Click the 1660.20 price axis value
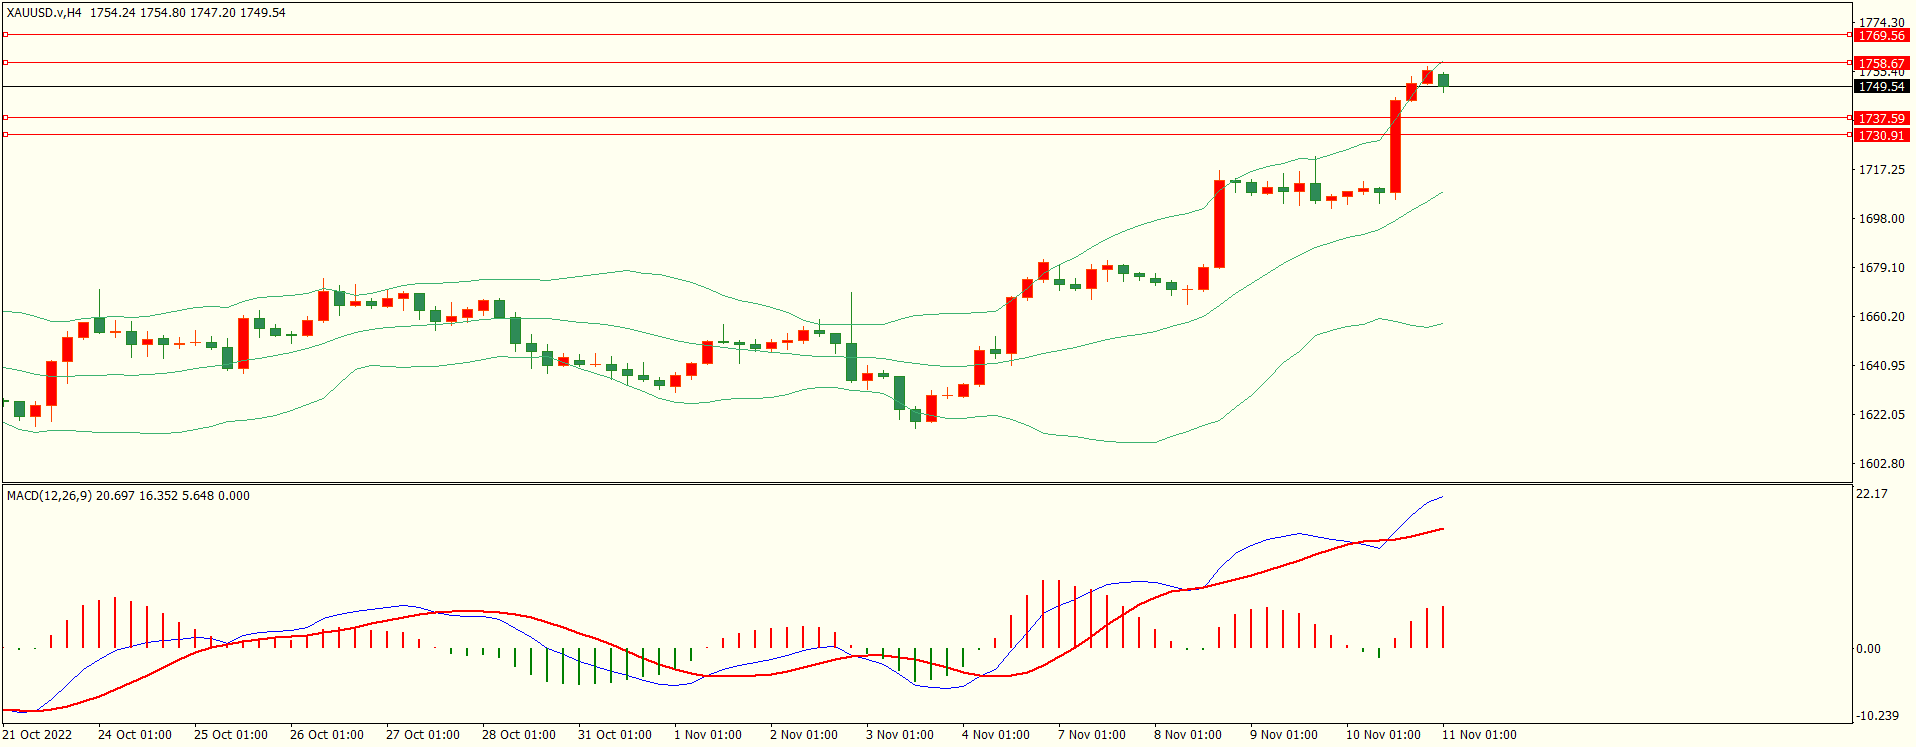The height and width of the screenshot is (747, 1916). (1881, 317)
